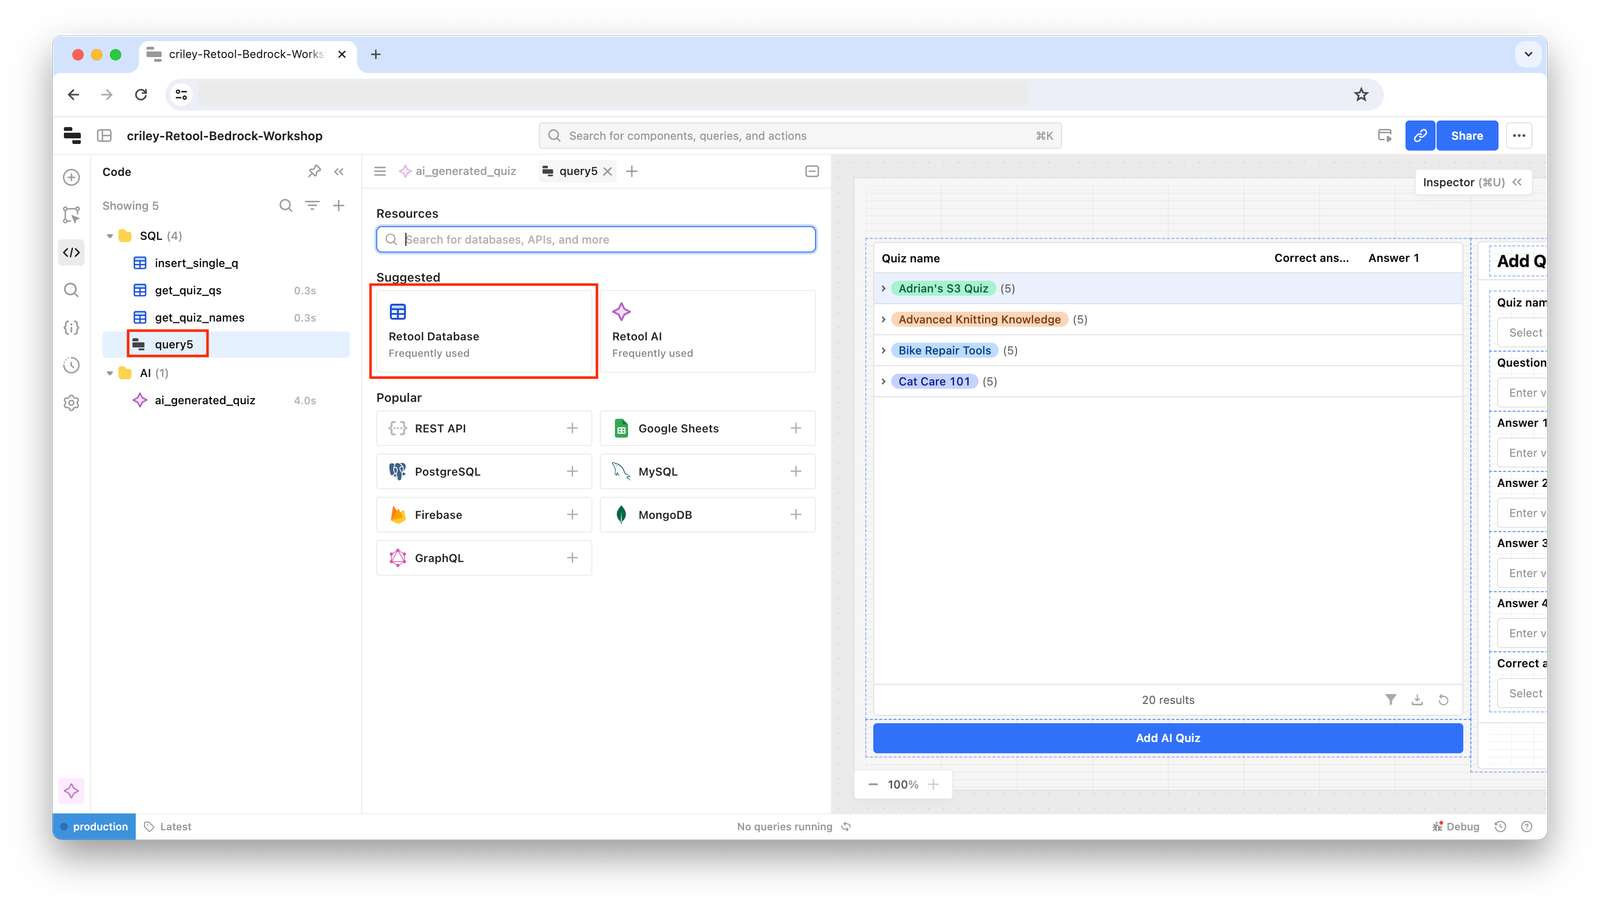Select the Code panel sidebar icon
The width and height of the screenshot is (1600, 909).
click(x=71, y=253)
